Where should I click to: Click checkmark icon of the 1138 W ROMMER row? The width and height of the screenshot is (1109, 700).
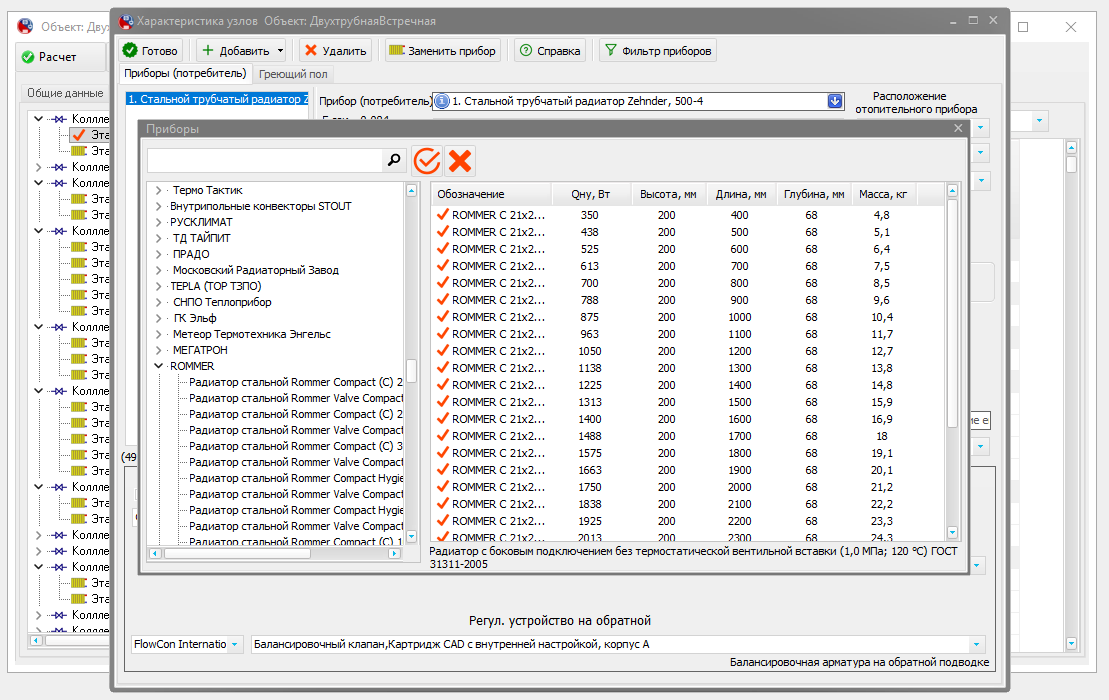[443, 367]
